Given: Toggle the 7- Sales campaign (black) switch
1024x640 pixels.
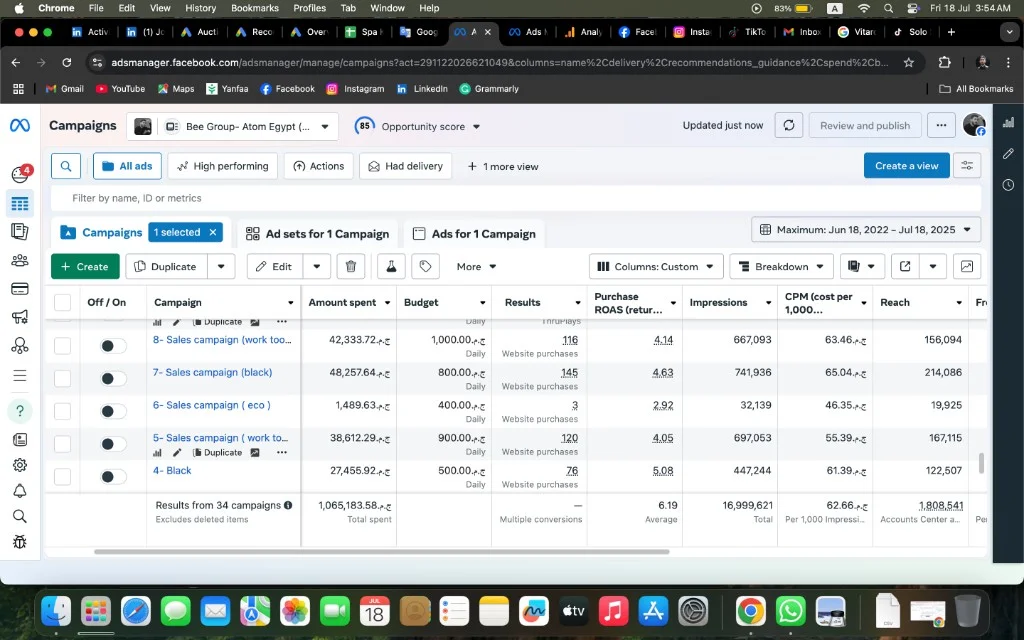Looking at the screenshot, I should (x=113, y=379).
